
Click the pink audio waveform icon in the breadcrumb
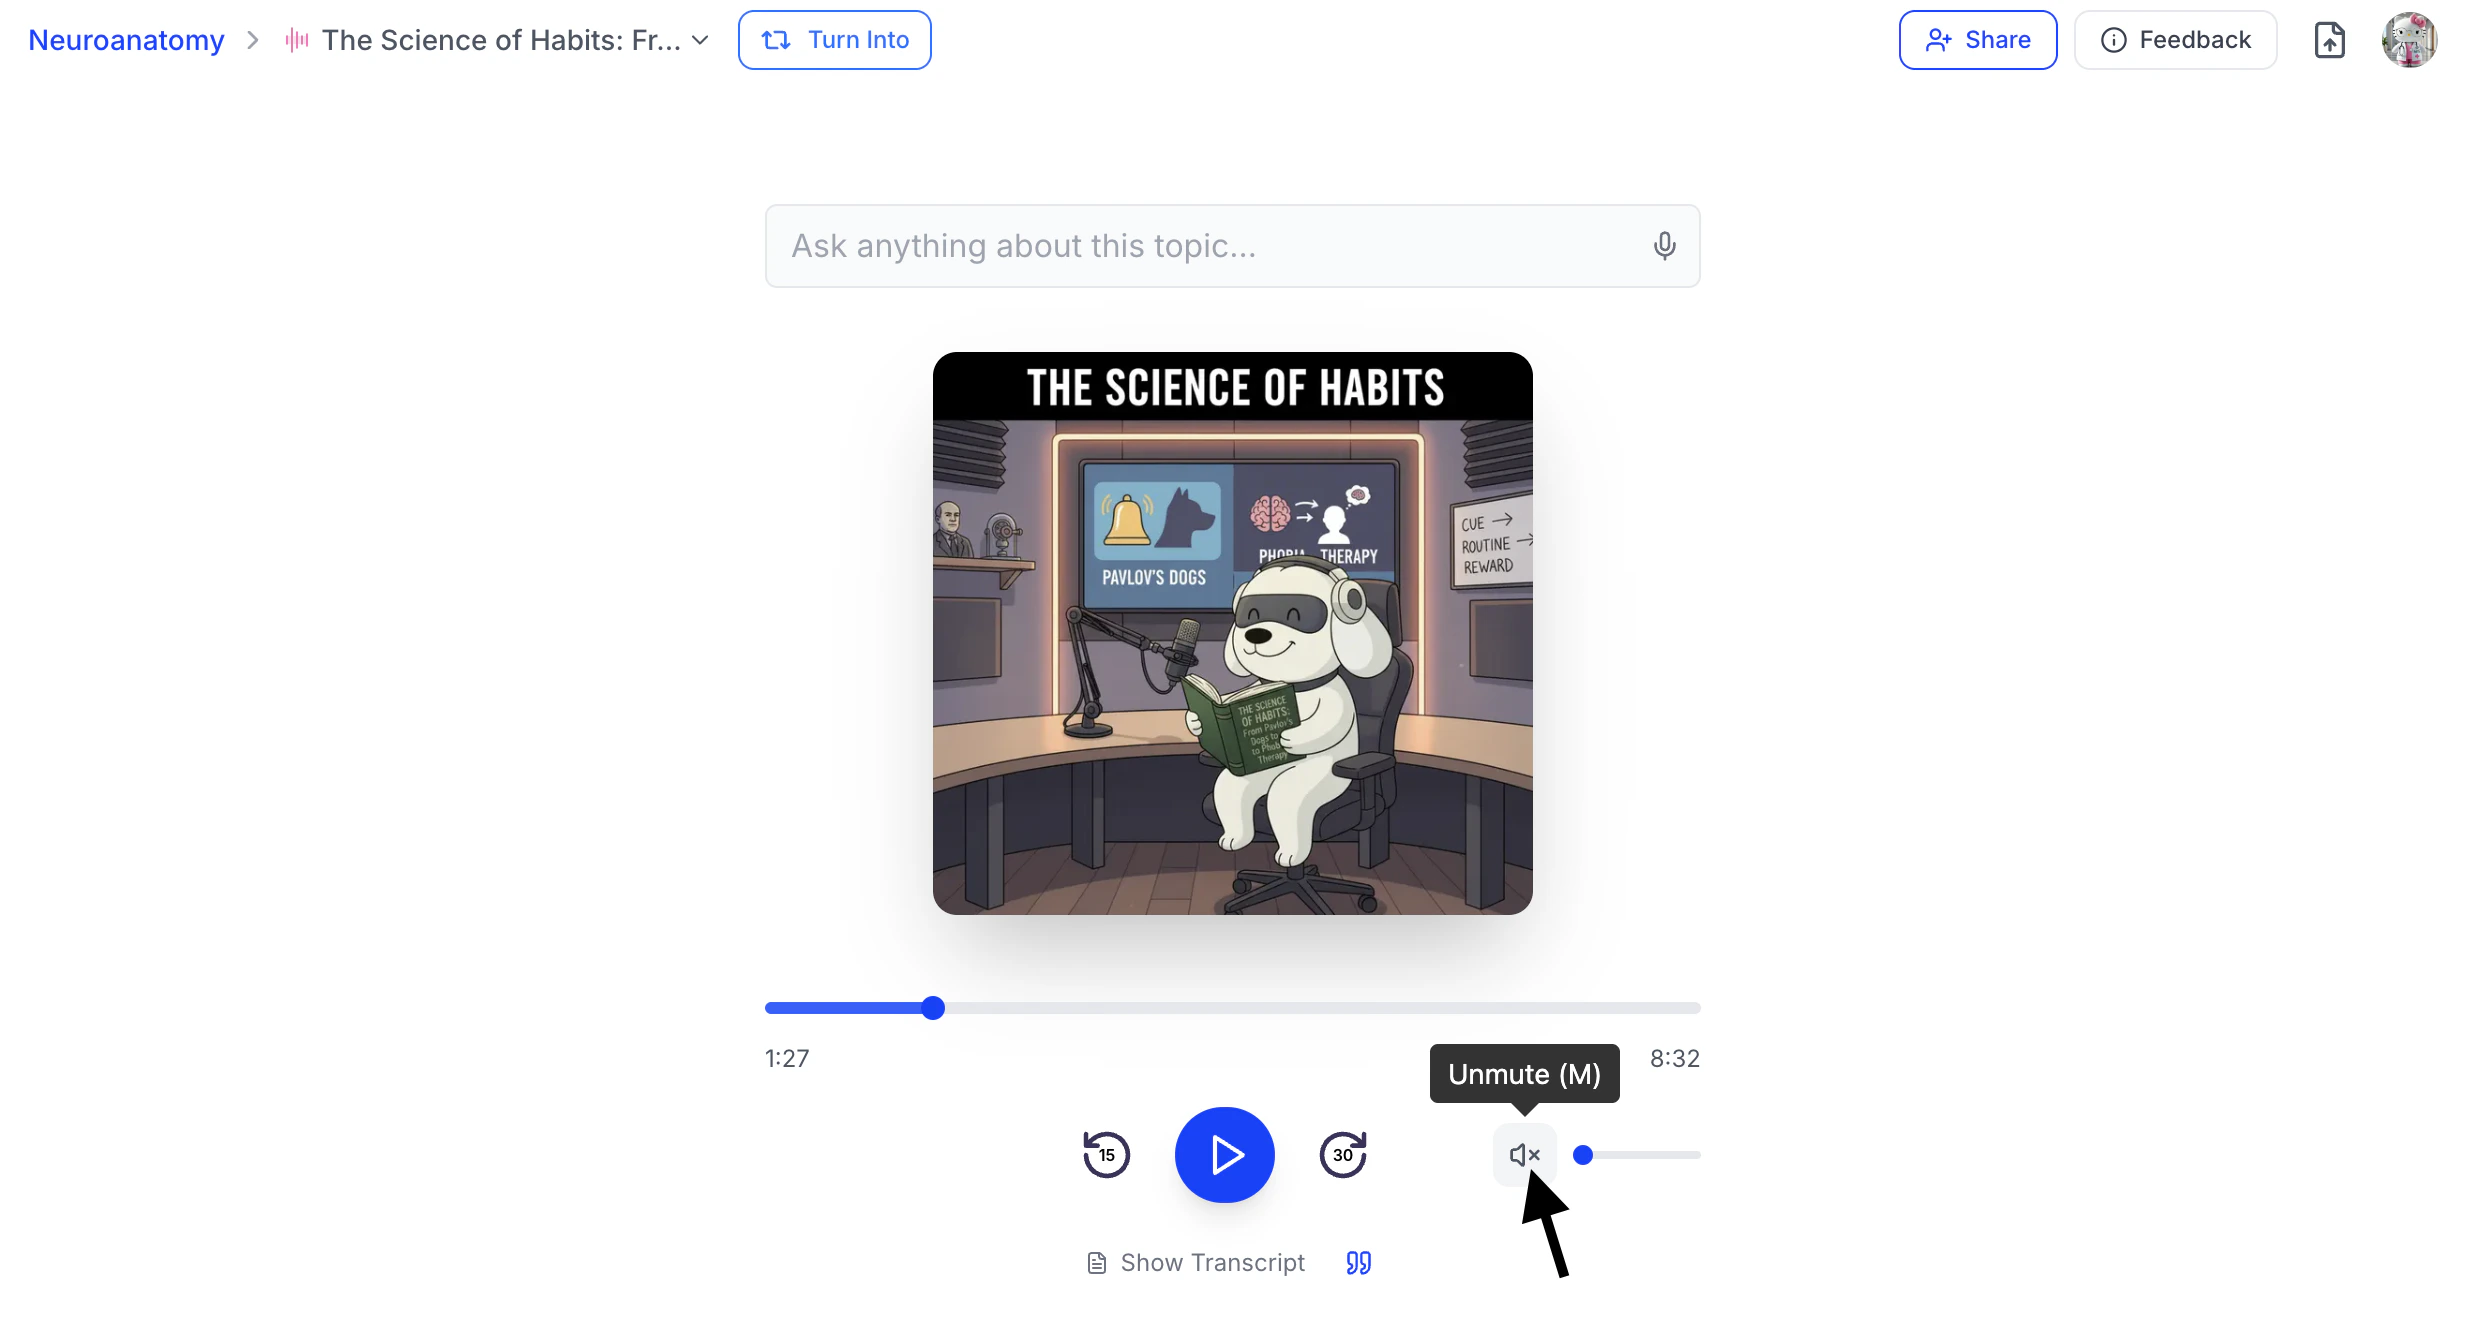pyautogui.click(x=297, y=40)
